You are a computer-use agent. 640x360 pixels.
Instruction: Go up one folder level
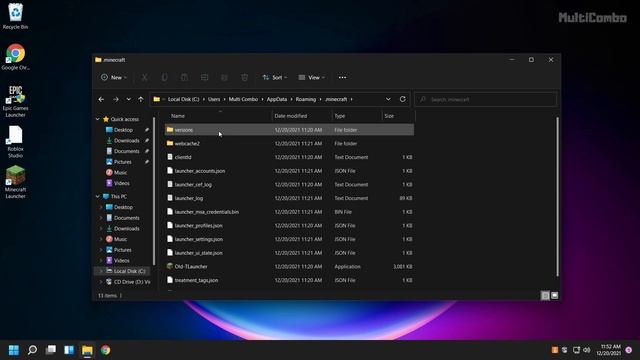pyautogui.click(x=140, y=99)
